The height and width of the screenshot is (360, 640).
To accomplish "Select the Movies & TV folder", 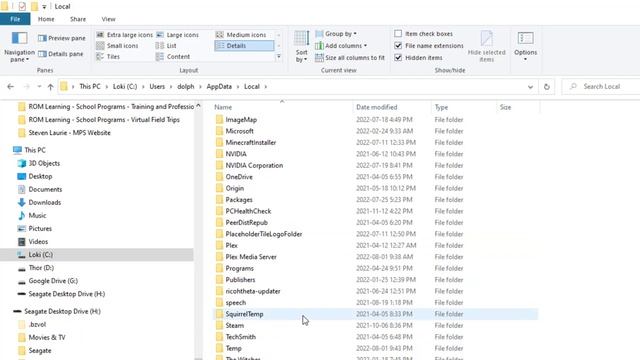I will (x=47, y=338).
